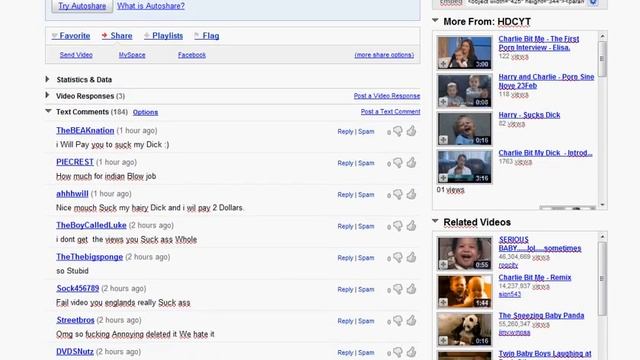The width and height of the screenshot is (640, 360).
Task: Open Charlie Bit Me - Remix video link
Action: point(535,278)
